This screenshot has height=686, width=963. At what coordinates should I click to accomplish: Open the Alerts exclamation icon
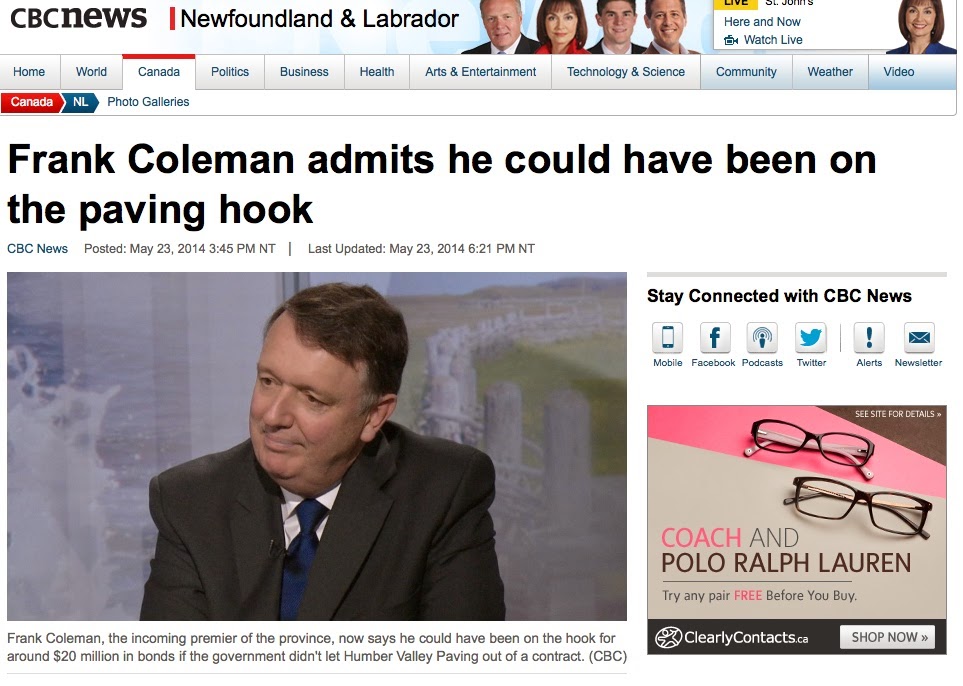click(x=869, y=337)
